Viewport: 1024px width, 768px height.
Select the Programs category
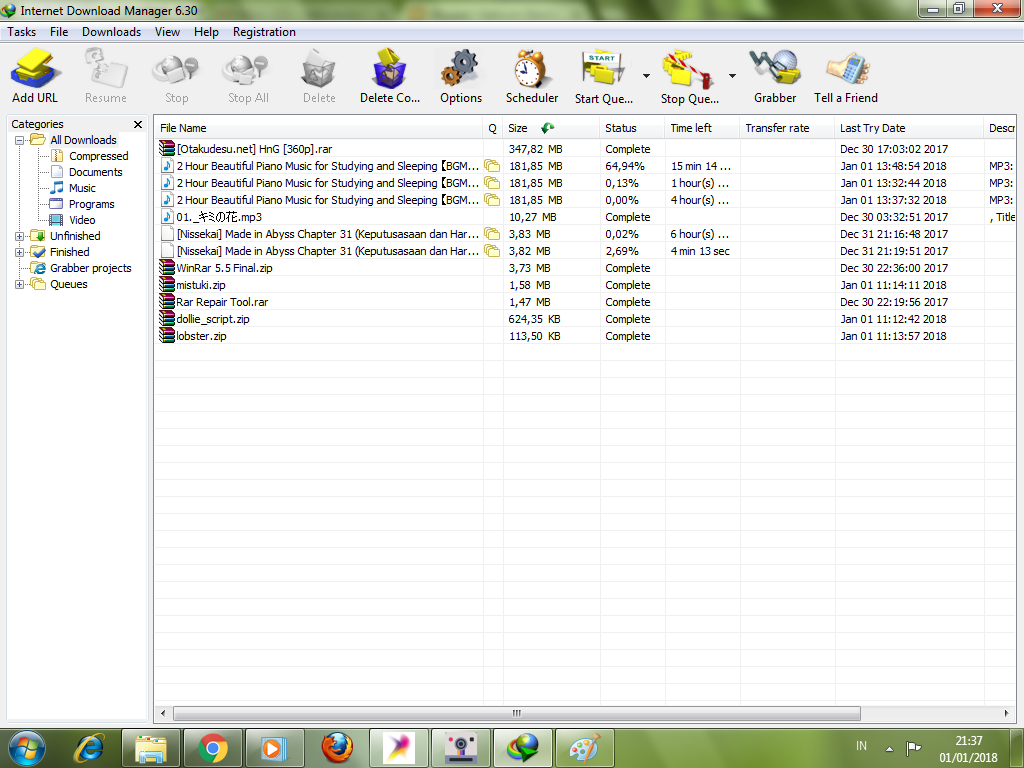tap(91, 204)
